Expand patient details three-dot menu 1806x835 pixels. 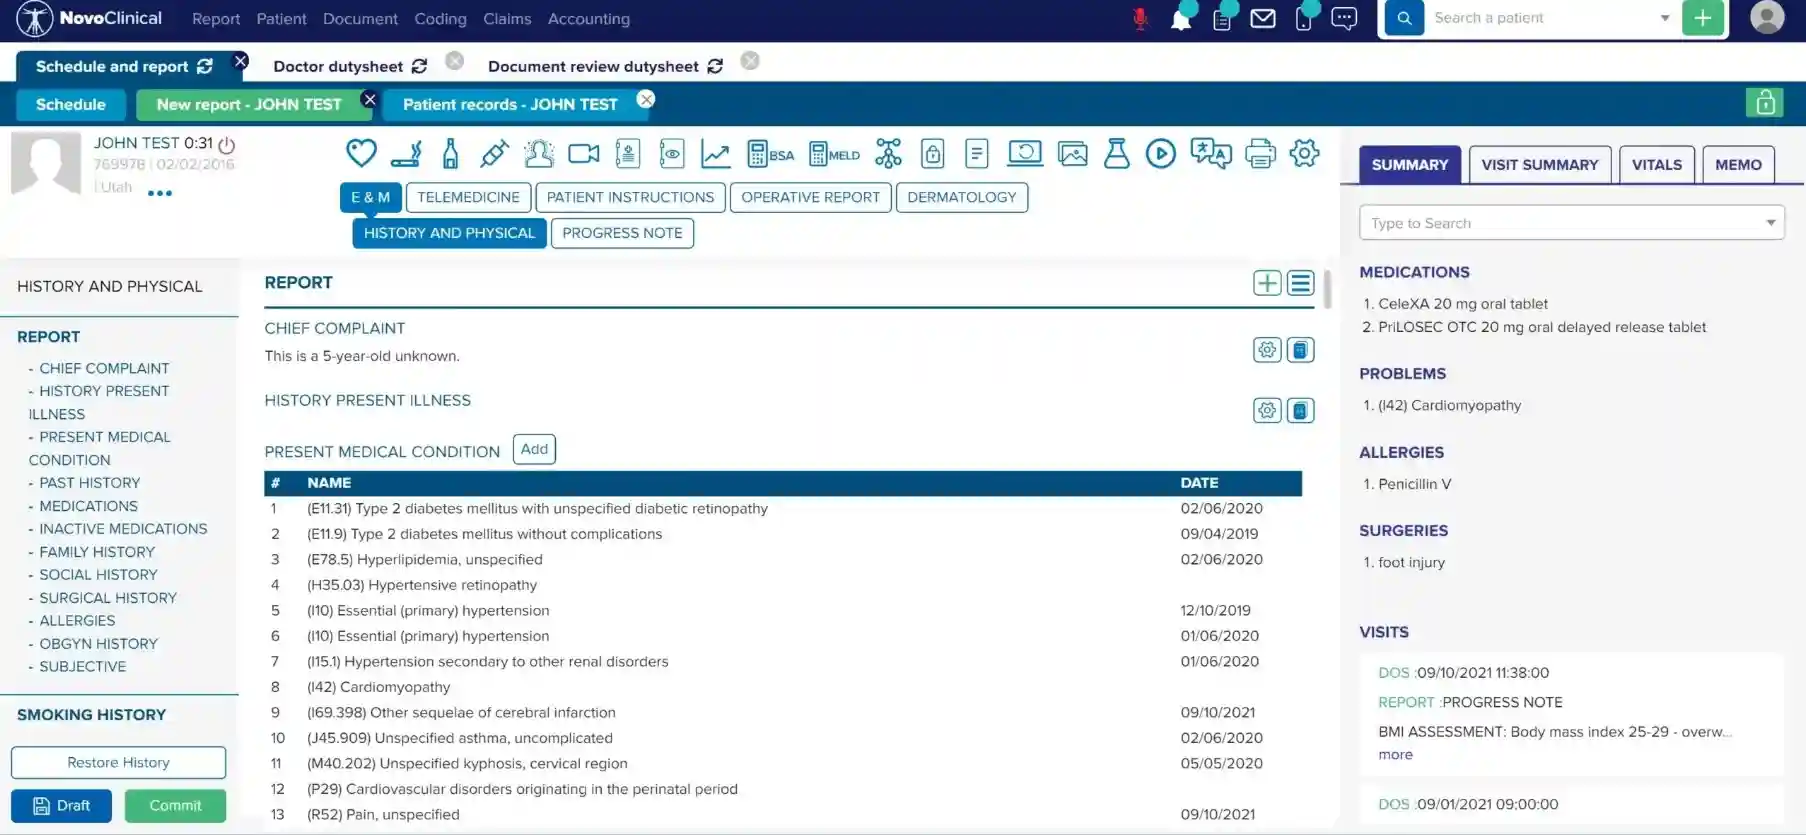tap(160, 193)
